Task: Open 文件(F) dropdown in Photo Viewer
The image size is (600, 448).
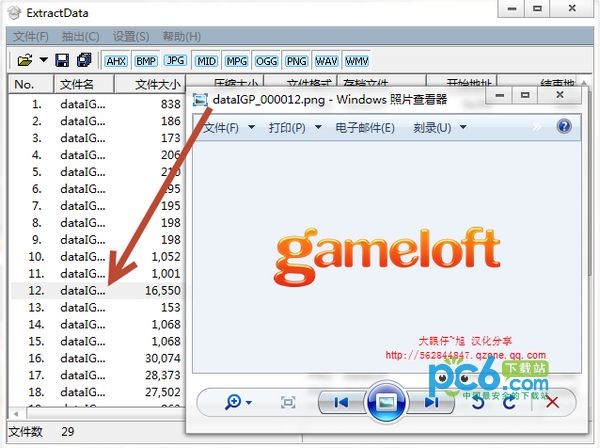Action: coord(229,127)
